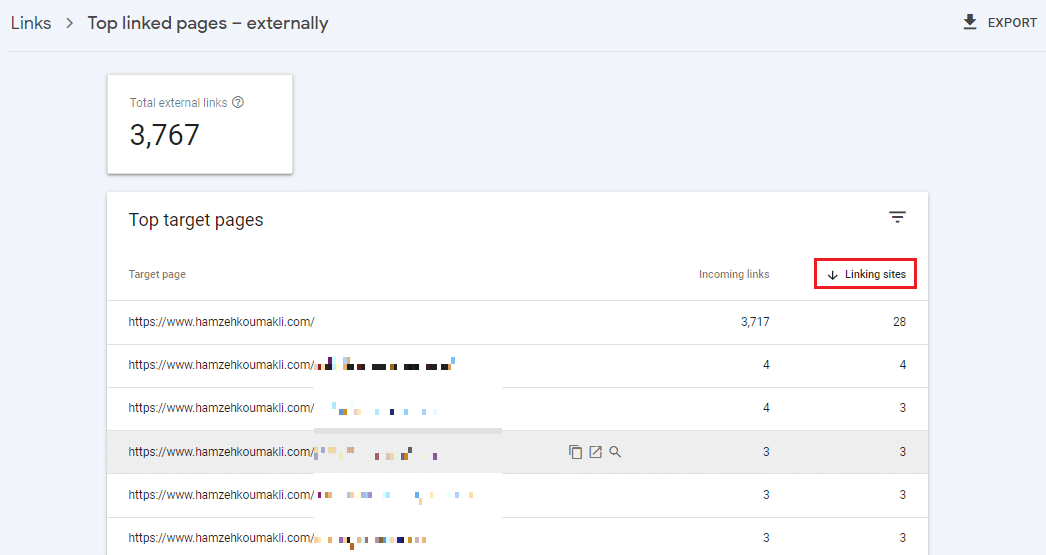The height and width of the screenshot is (555, 1046).
Task: Click the breadcrumb chevron separator
Action: (70, 22)
